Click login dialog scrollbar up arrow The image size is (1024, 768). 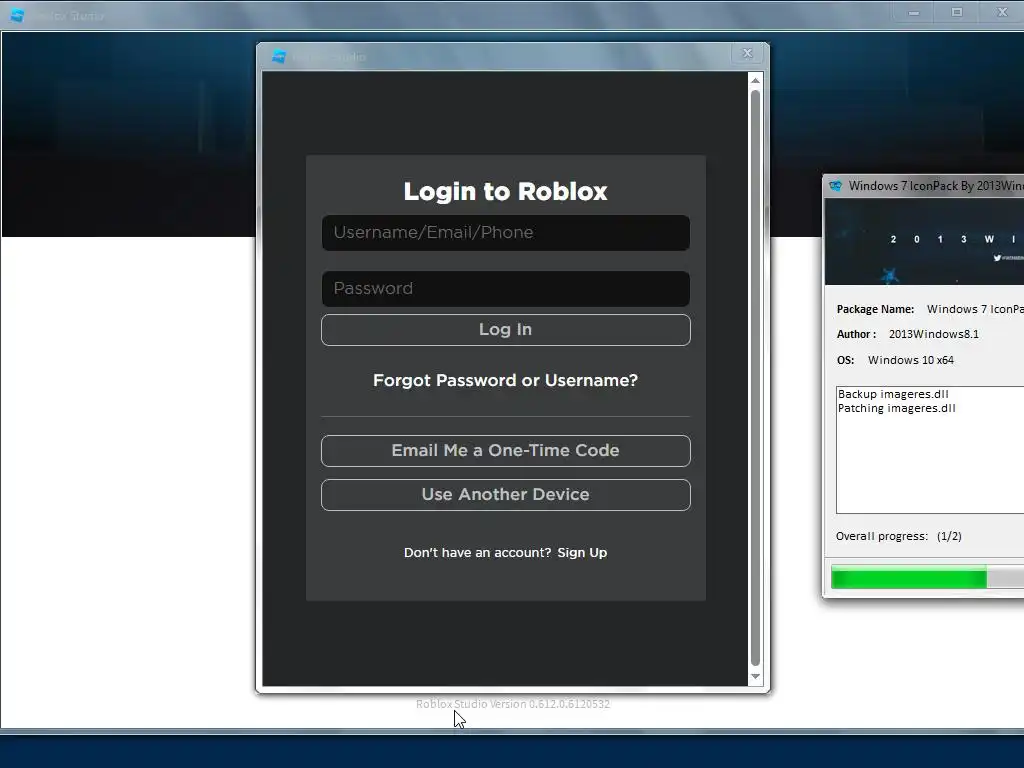point(755,80)
